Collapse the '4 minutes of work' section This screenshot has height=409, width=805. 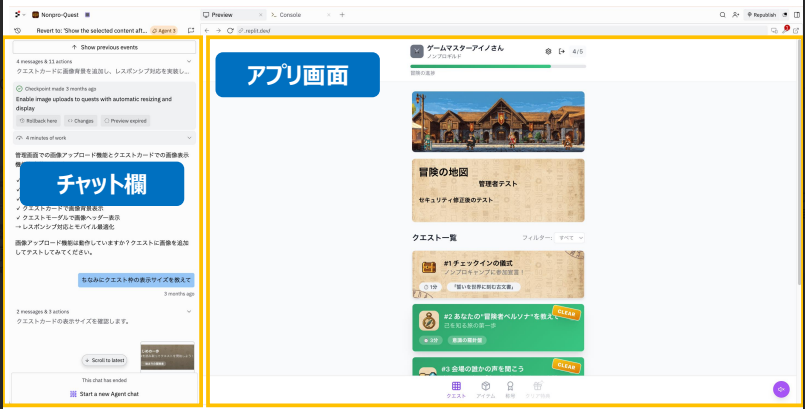pos(189,137)
